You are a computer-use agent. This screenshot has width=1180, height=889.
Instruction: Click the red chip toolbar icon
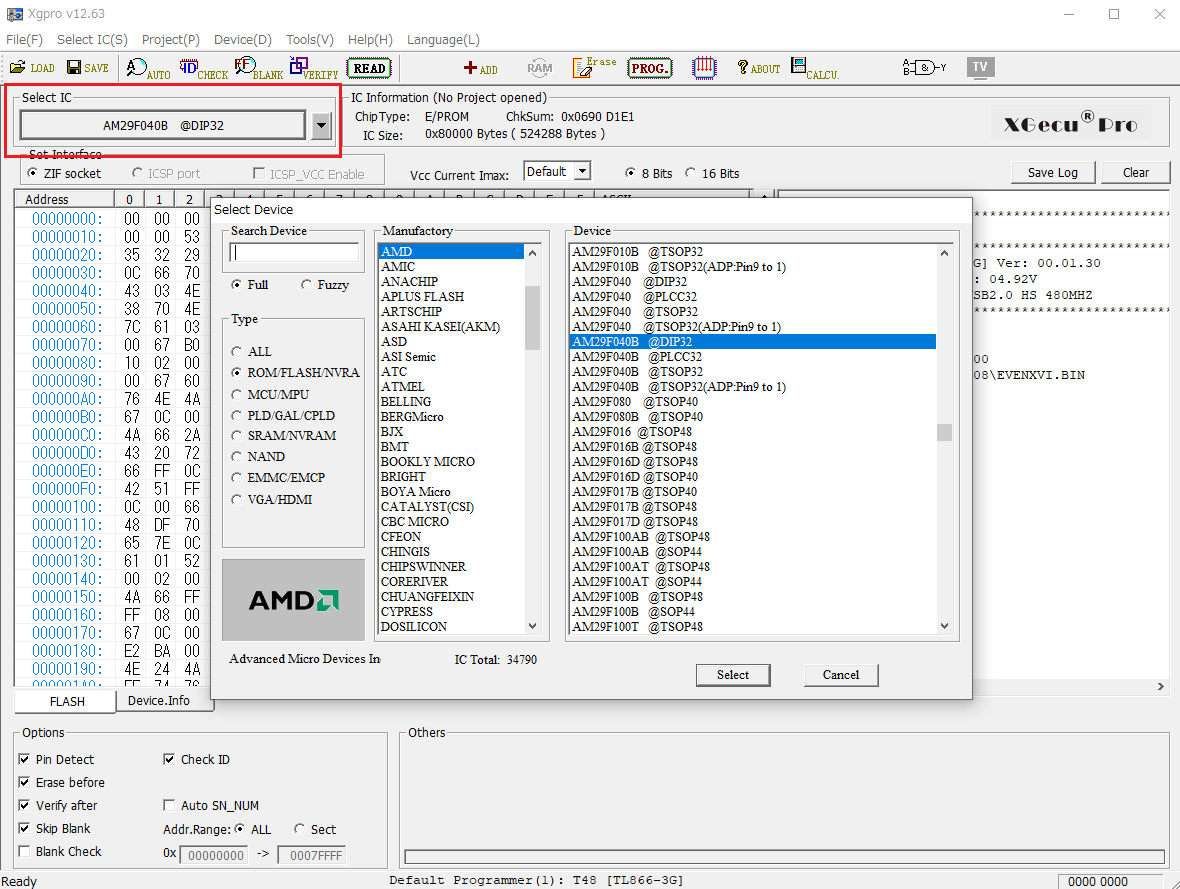704,68
